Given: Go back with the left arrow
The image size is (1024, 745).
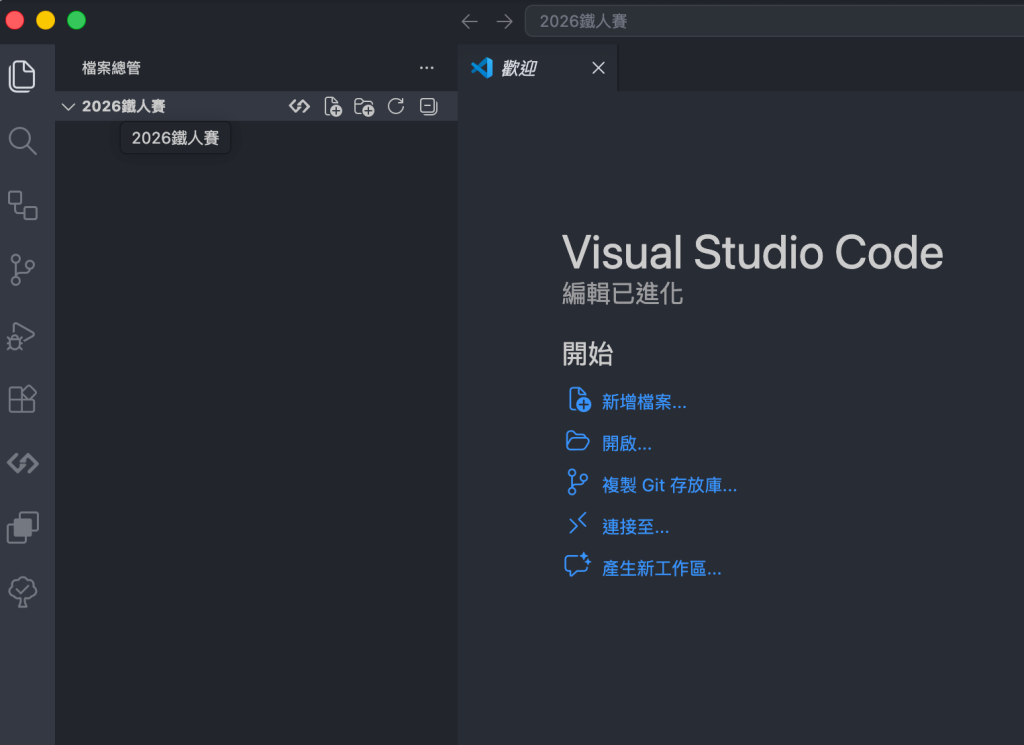Looking at the screenshot, I should coord(470,22).
